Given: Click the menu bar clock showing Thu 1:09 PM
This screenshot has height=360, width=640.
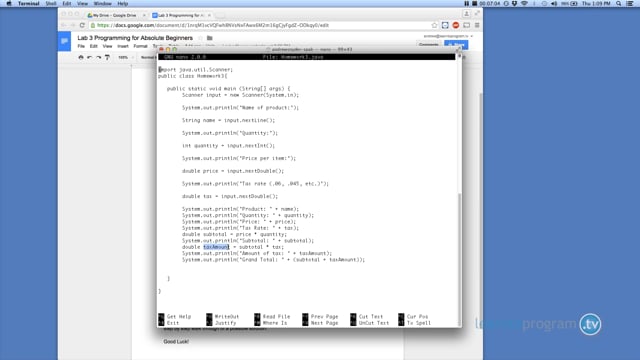Looking at the screenshot, I should (x=596, y=3).
